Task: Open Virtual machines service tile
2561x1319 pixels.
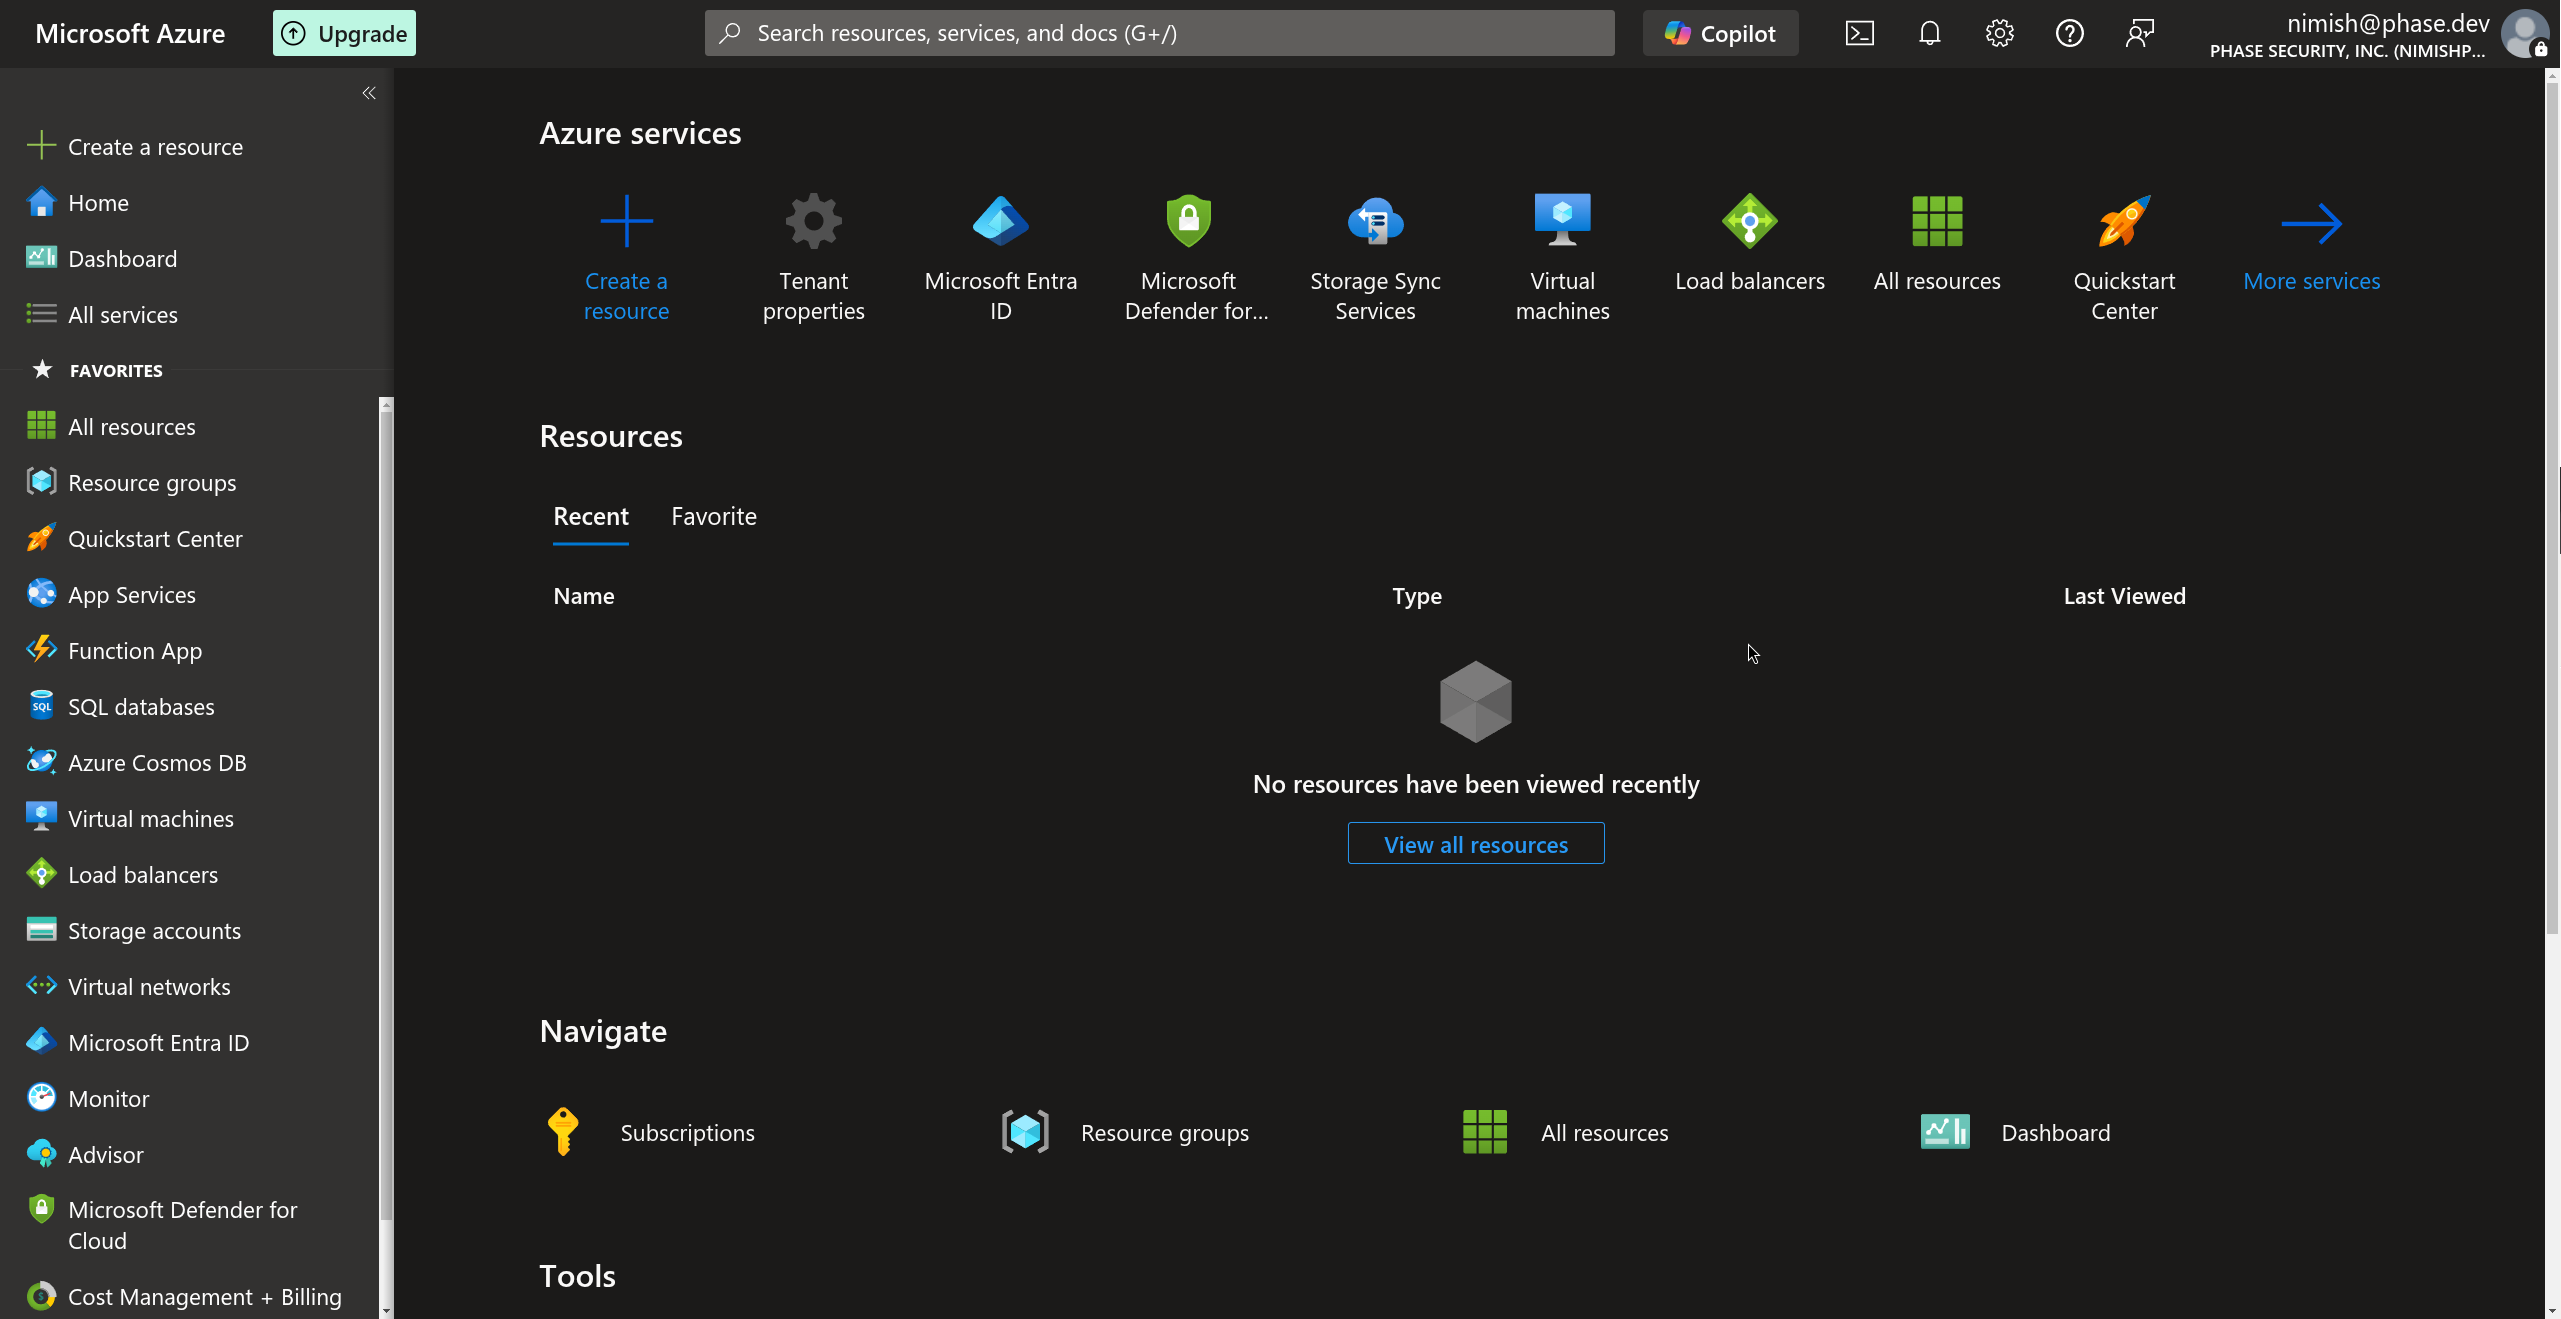Action: tap(1562, 257)
